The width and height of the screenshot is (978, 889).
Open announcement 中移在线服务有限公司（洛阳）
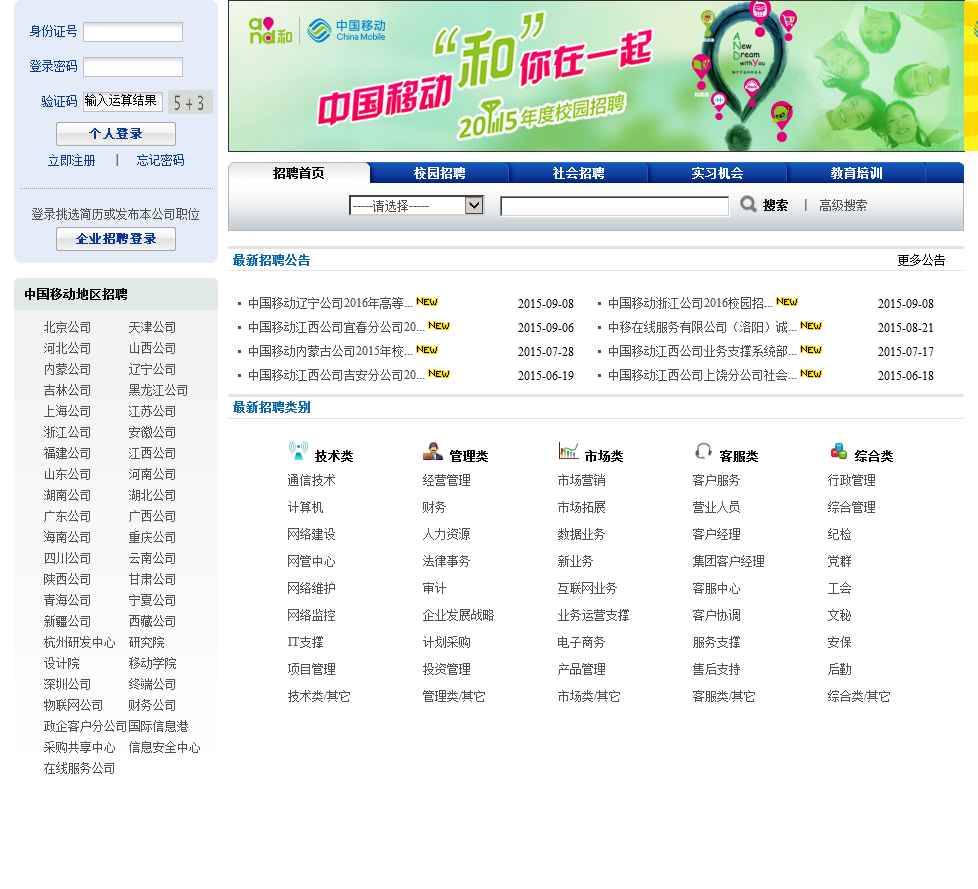tap(702, 327)
